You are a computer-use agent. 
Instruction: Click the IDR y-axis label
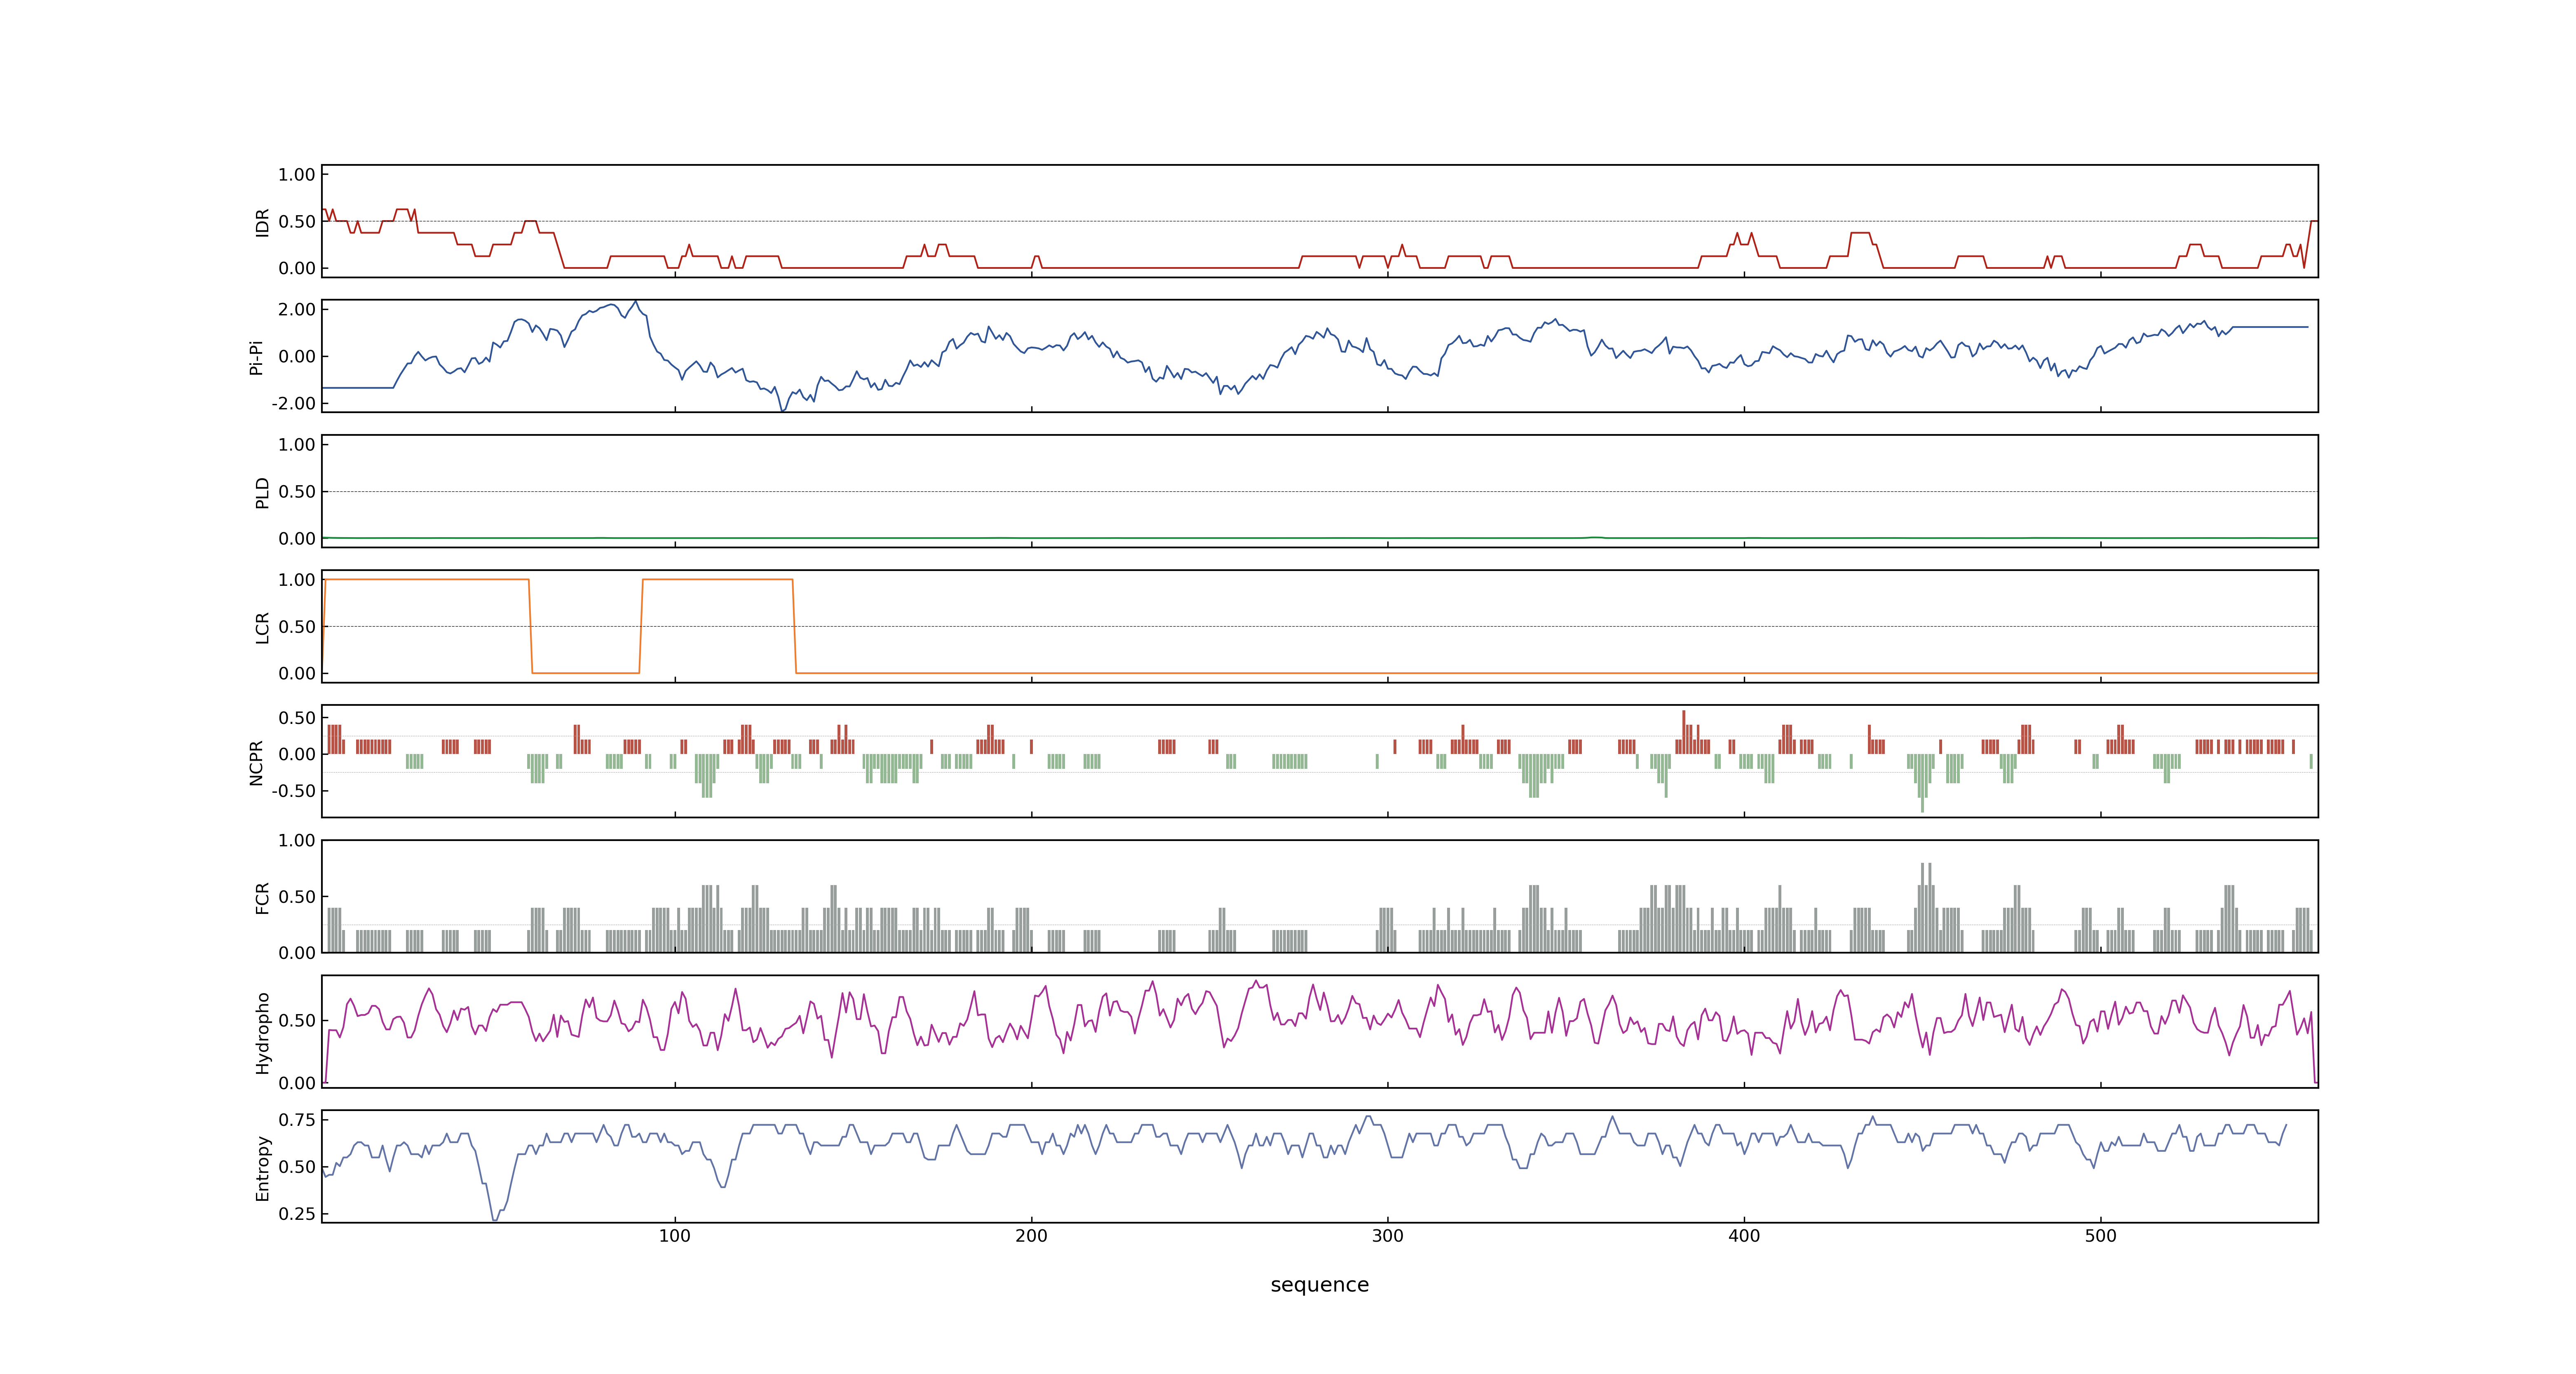(x=262, y=222)
